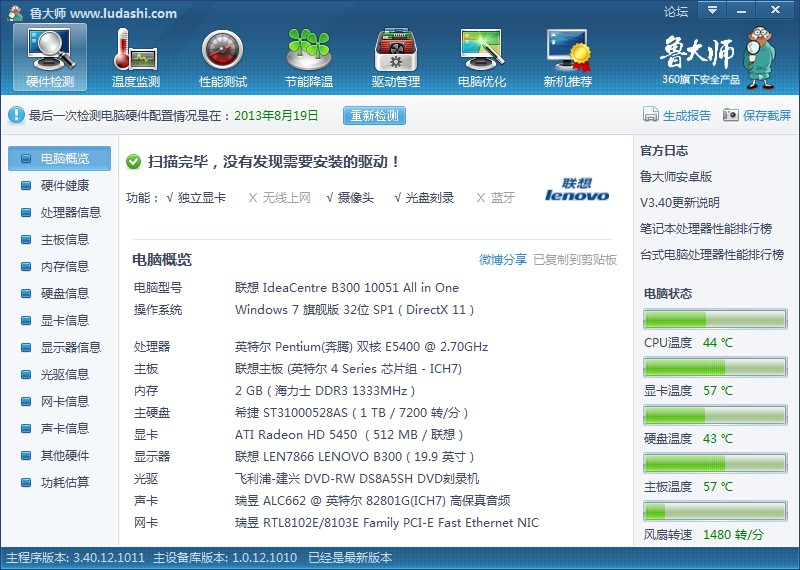
Task: Open 鲁大师安卓版 log entry
Action: (x=676, y=177)
